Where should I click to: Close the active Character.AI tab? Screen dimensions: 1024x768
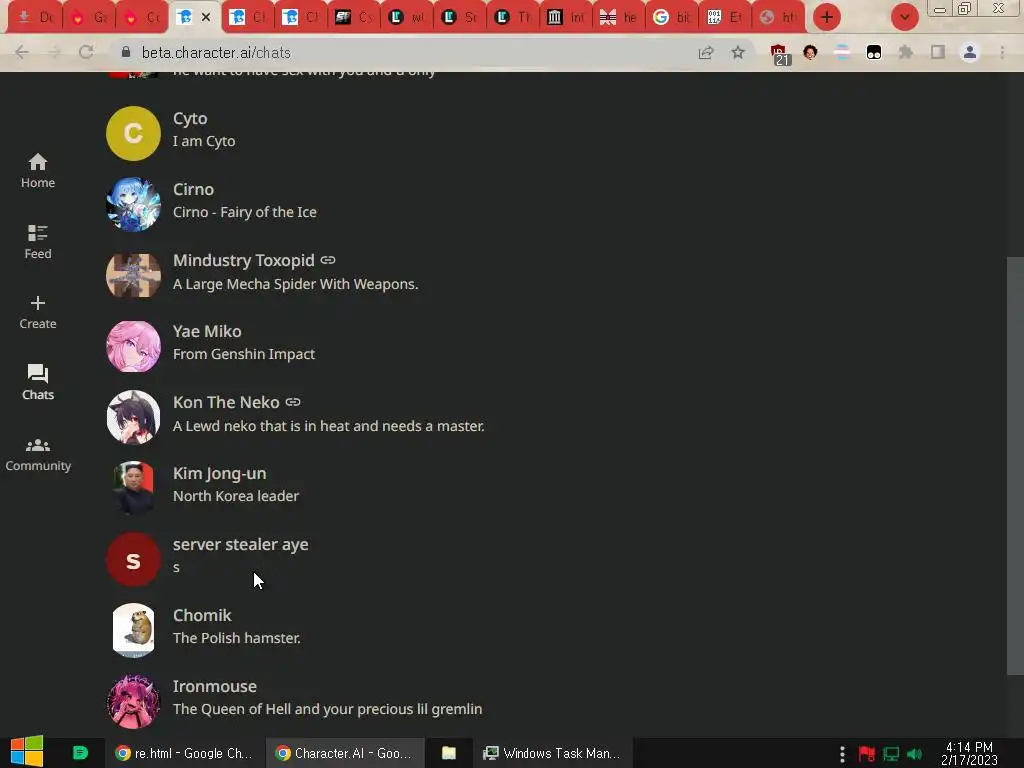206,17
